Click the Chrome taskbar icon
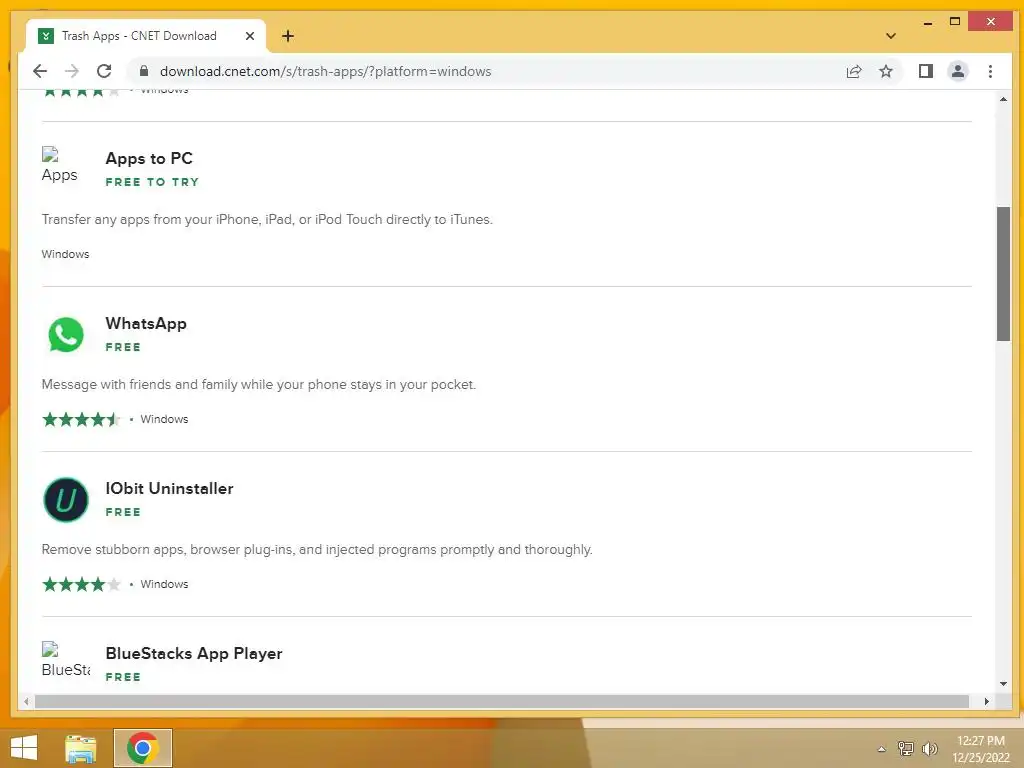This screenshot has height=768, width=1024. (142, 748)
